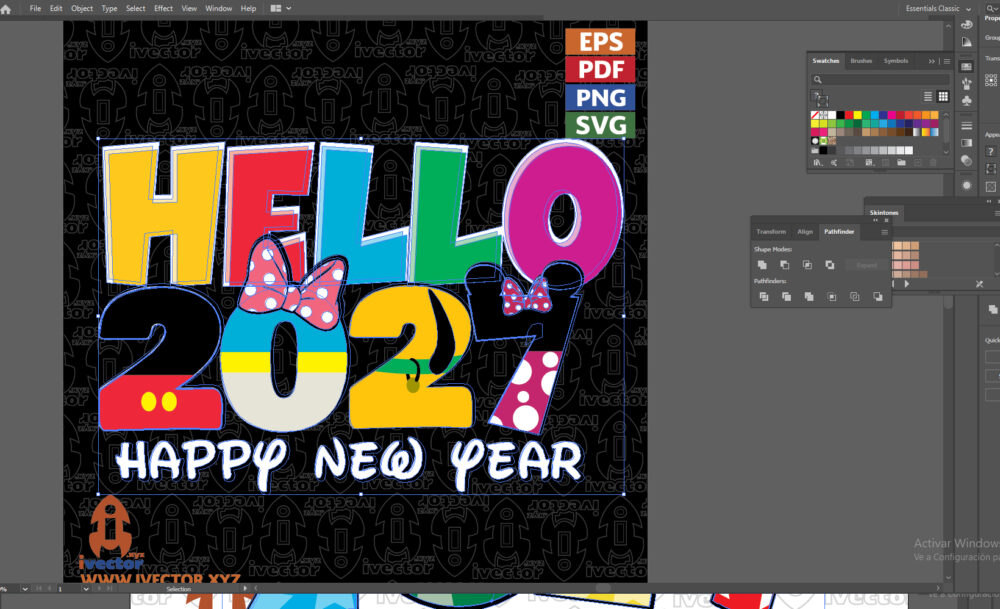Screen dimensions: 1000x609
Task: Pick the yellow swatch in first row
Action: click(x=858, y=115)
